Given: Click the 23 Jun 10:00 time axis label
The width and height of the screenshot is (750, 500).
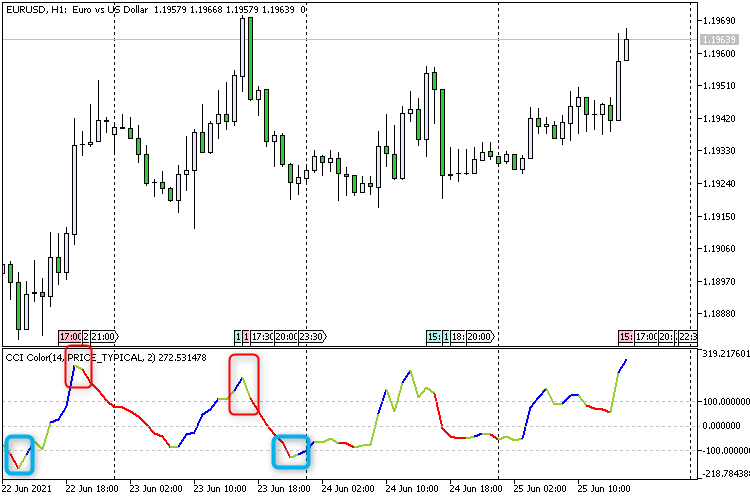Looking at the screenshot, I should [220, 489].
